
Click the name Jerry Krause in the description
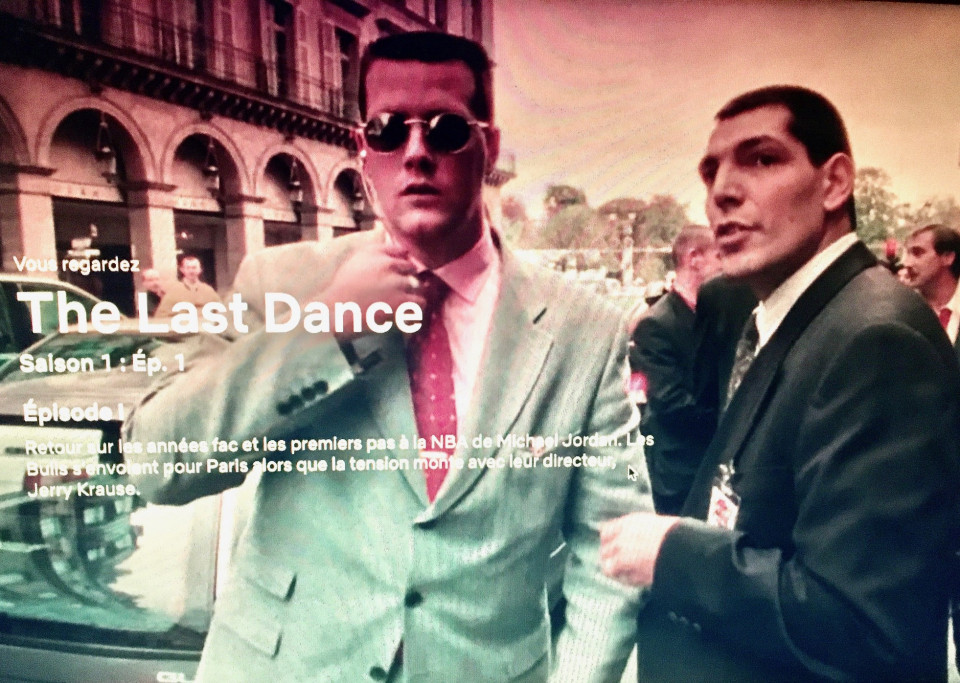click(83, 490)
